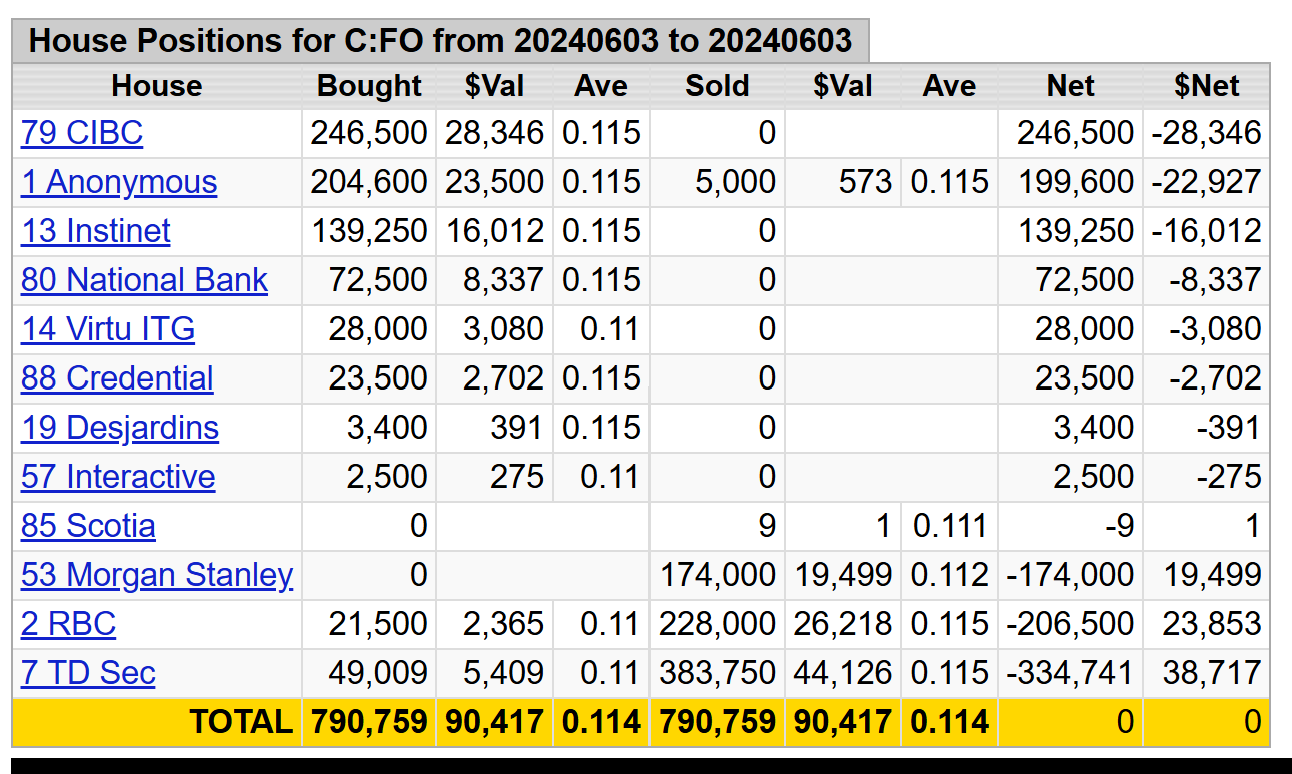
Task: Click the TOTAL row label
Action: [241, 722]
